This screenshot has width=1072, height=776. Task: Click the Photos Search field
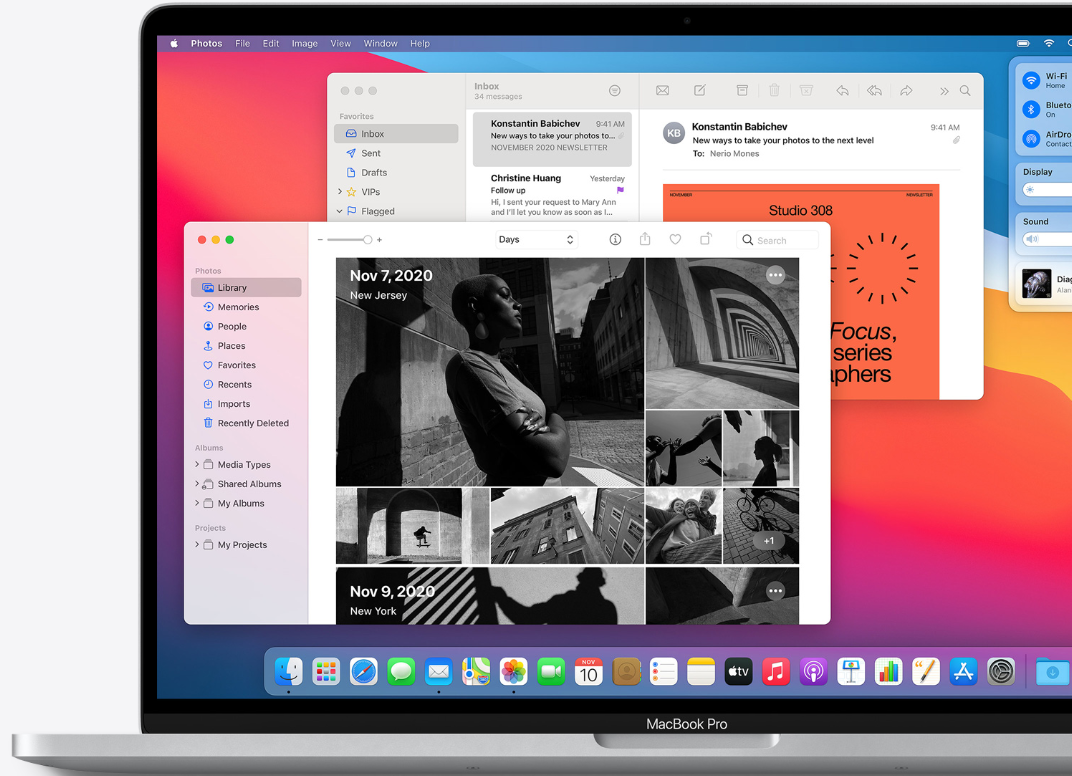[778, 240]
